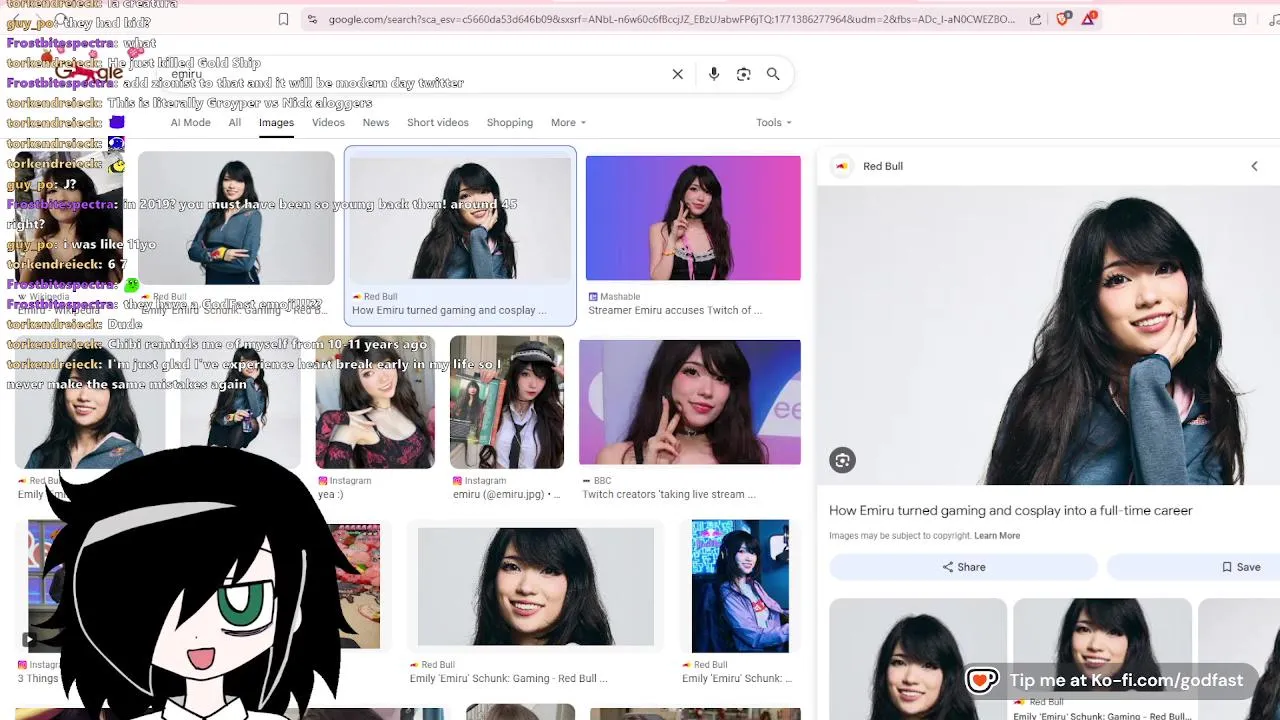Open the blue-lit Red Bull Emily 'Emiru' Schunk thumbnail
This screenshot has height=720, width=1280.
pos(740,586)
